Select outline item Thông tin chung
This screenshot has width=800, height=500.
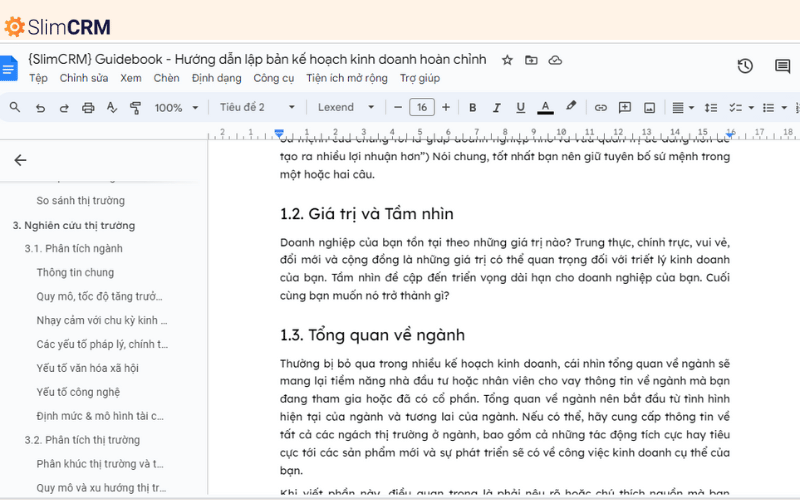[75, 272]
